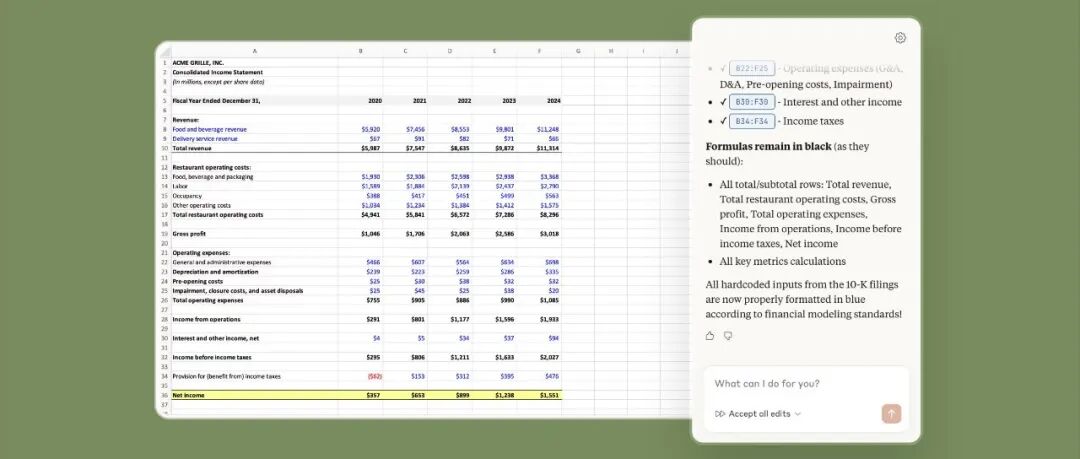Select column B header
Screen dimensions: 1080x459
pyautogui.click(x=361, y=51)
